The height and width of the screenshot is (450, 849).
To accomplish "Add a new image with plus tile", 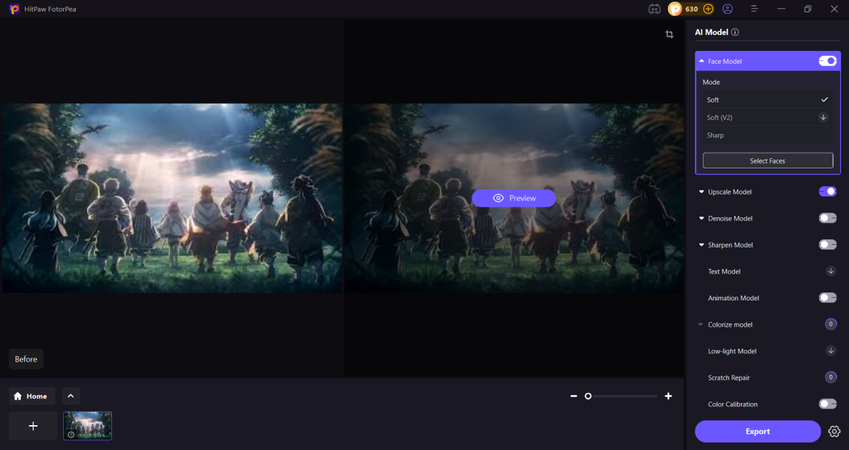I will pyautogui.click(x=33, y=426).
